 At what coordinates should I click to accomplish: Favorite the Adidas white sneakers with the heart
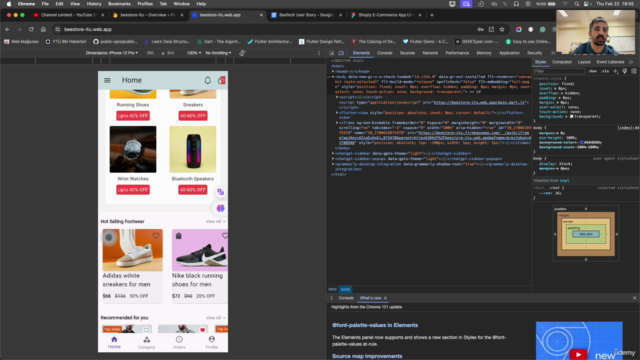pos(156,236)
